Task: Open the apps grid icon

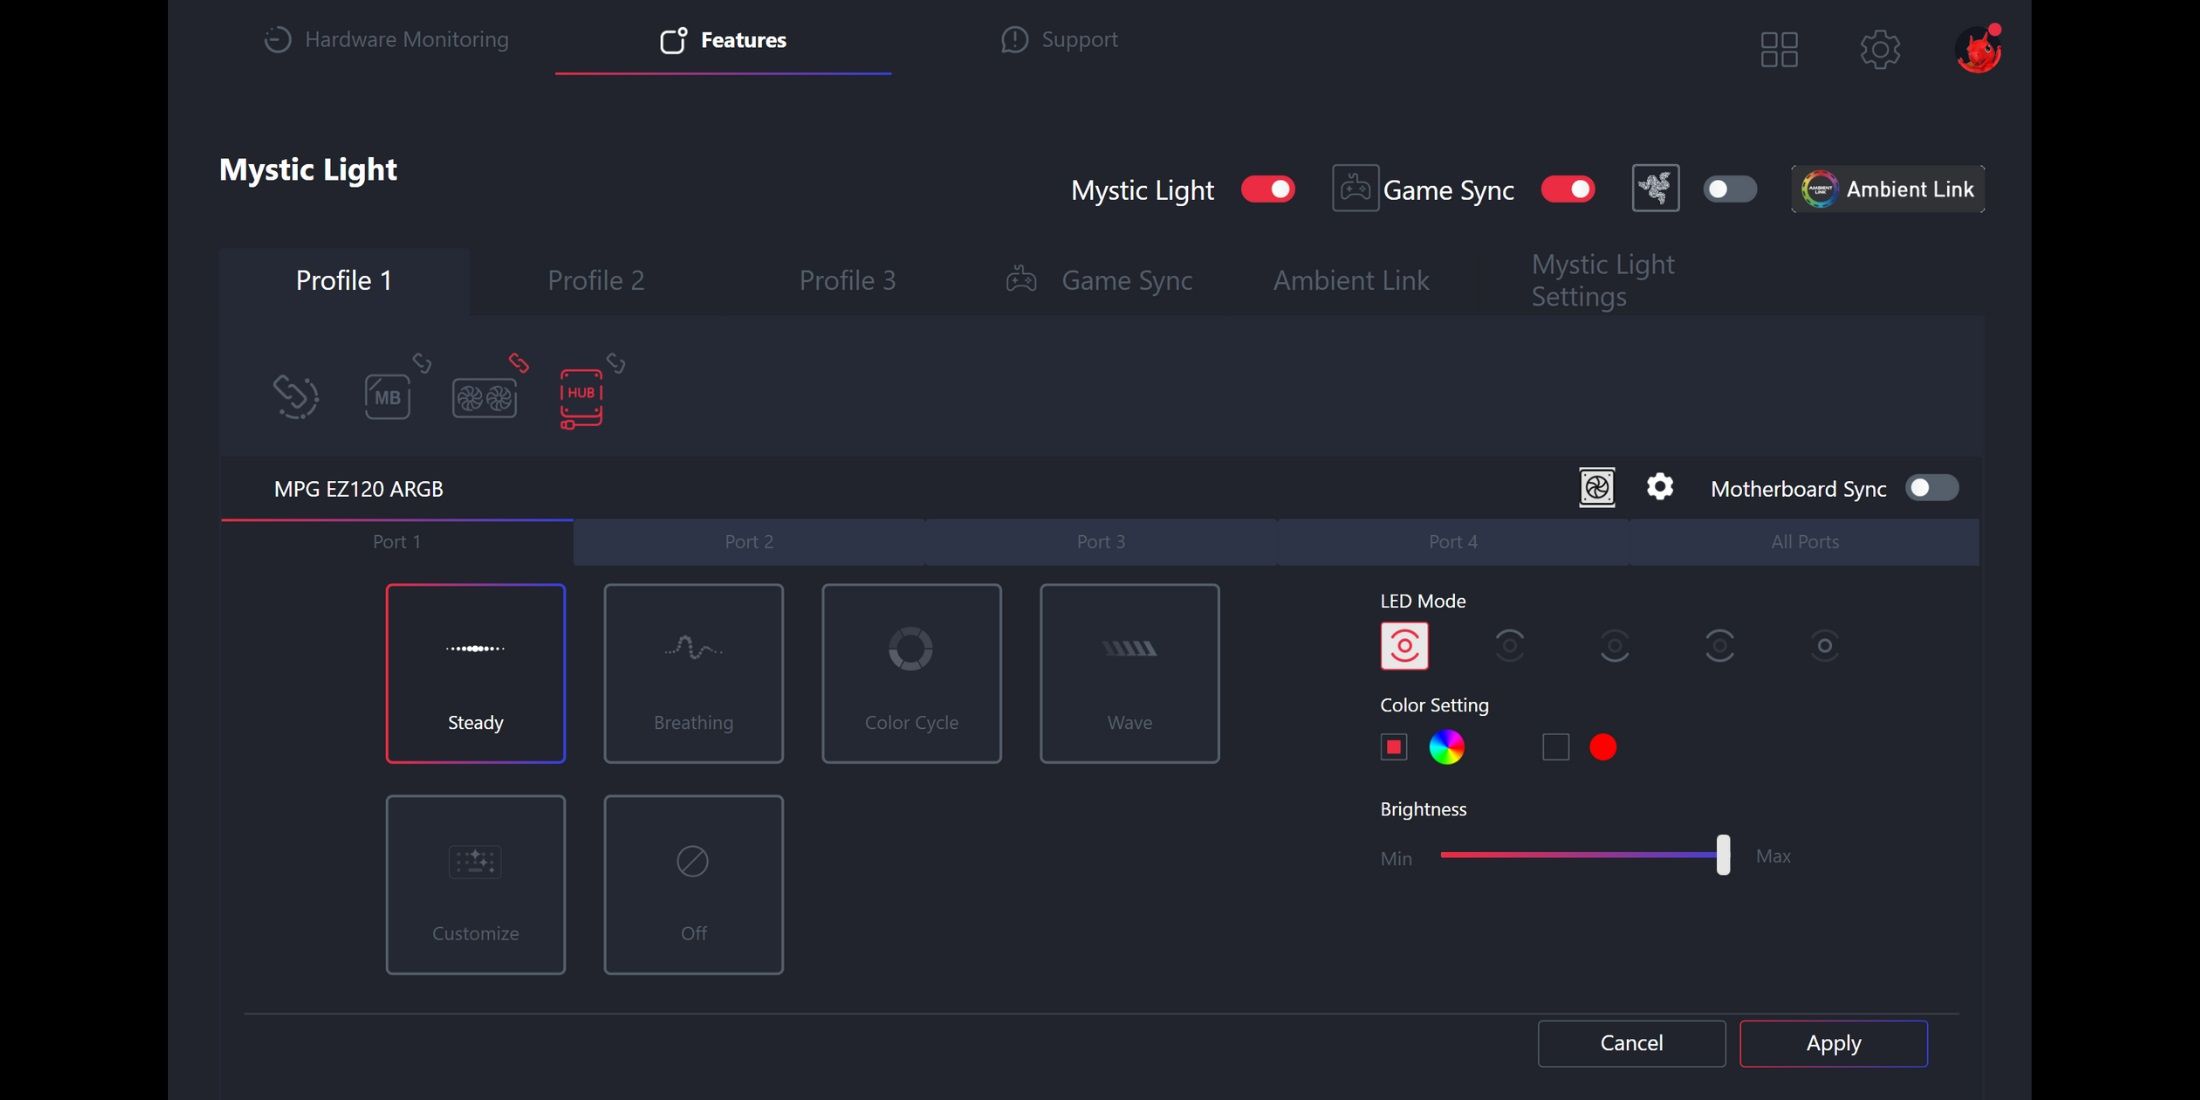Action: 1779,48
